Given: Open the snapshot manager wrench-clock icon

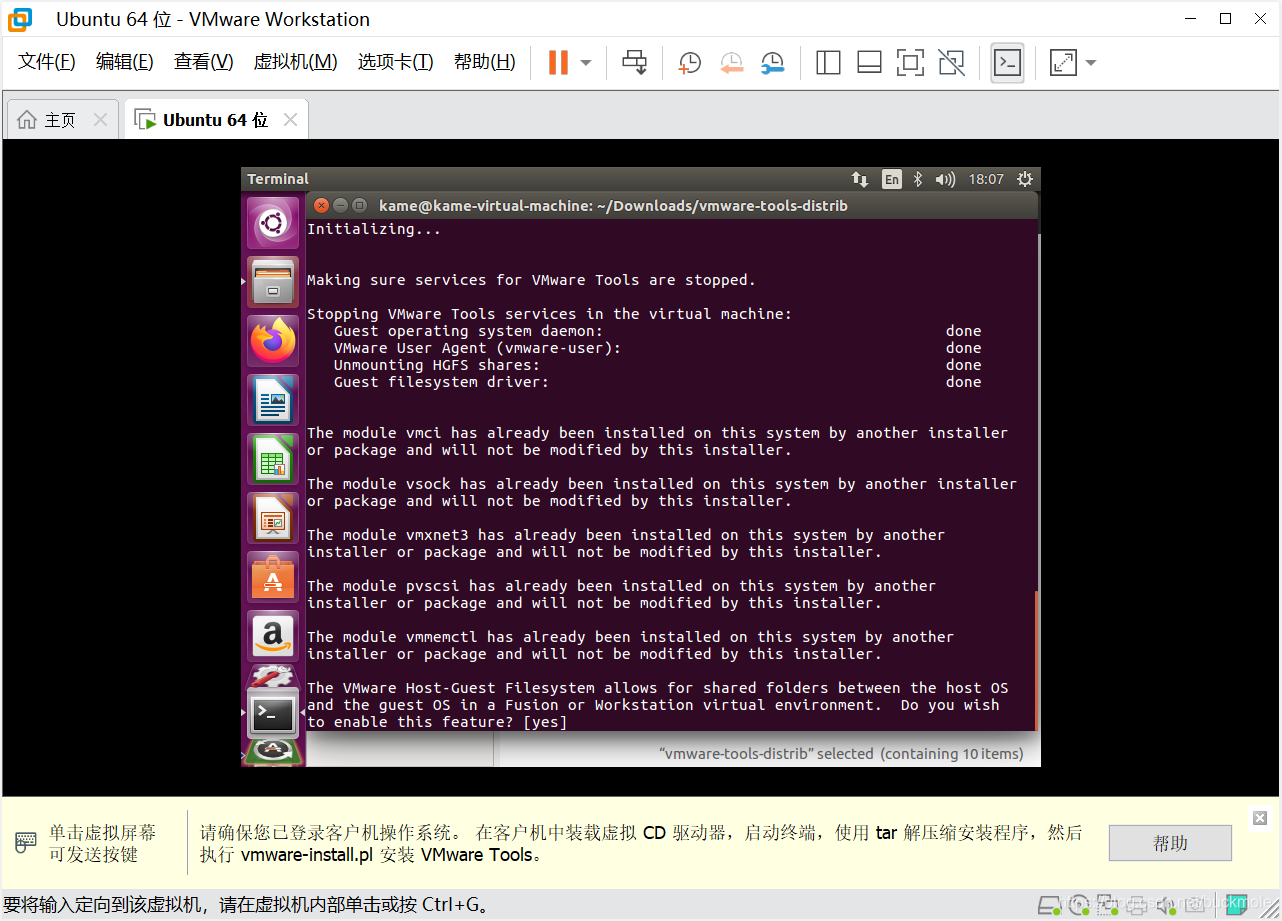Looking at the screenshot, I should click(772, 63).
